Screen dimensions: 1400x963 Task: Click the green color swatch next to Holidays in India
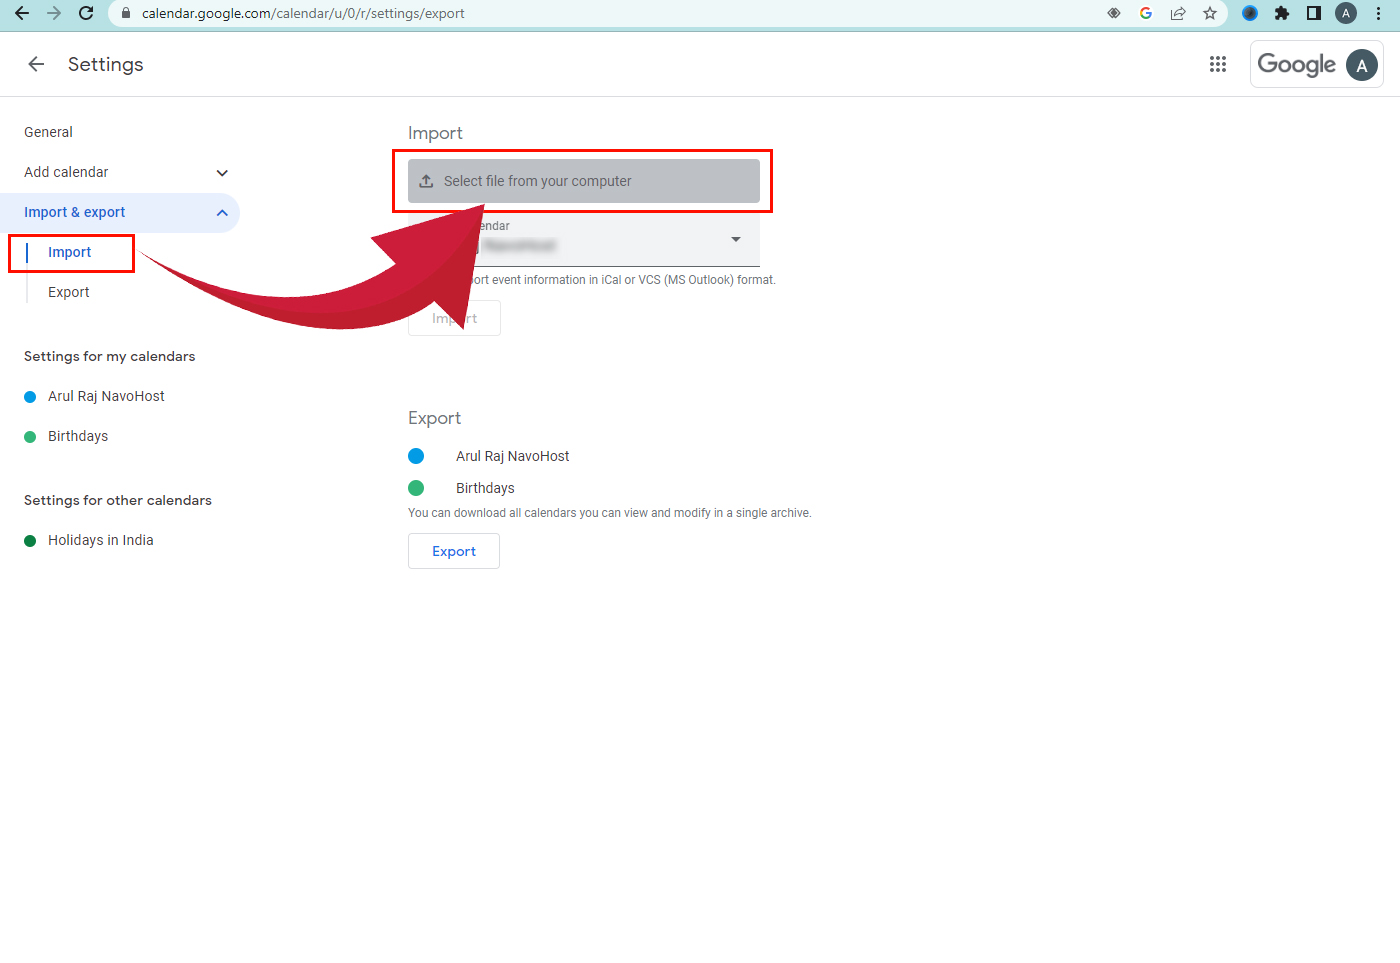[x=30, y=540]
